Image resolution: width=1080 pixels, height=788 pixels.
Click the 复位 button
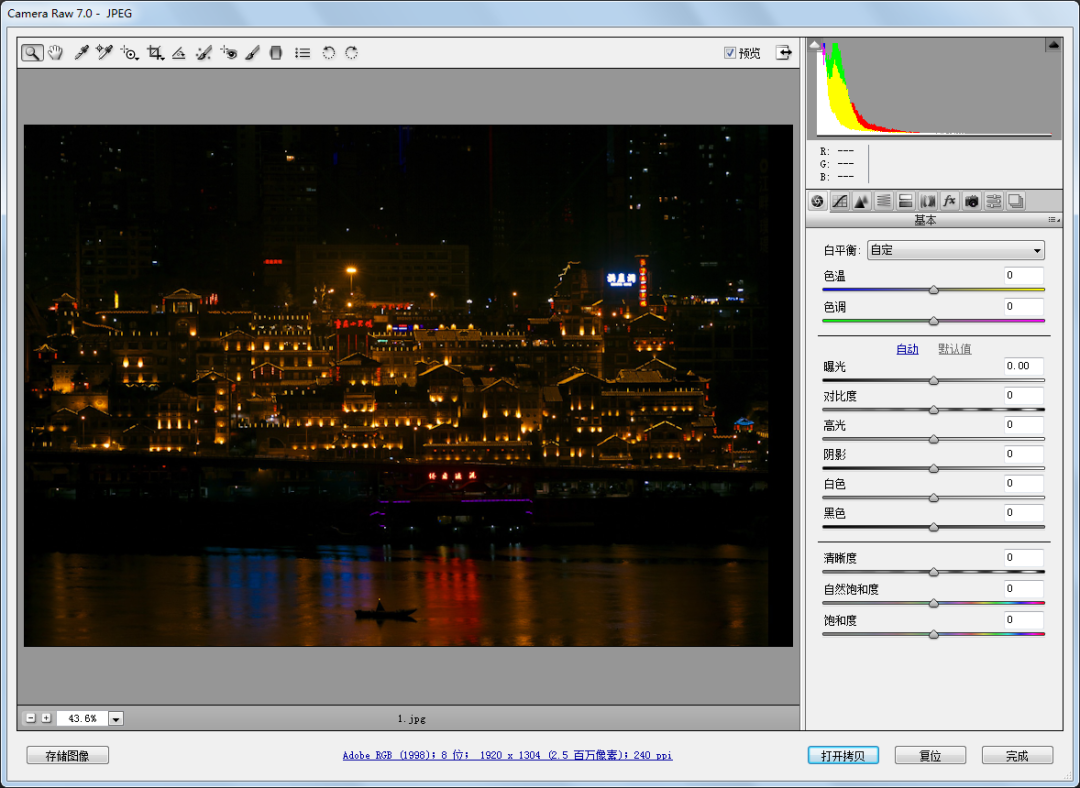(x=931, y=756)
